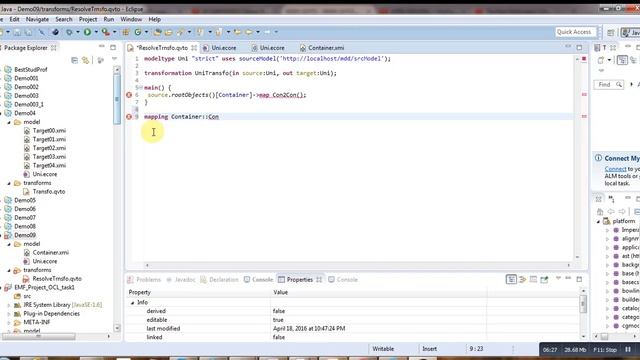Click Show Advanced Properties icon in Properties view
The height and width of the screenshot is (360, 640).
coord(522,279)
